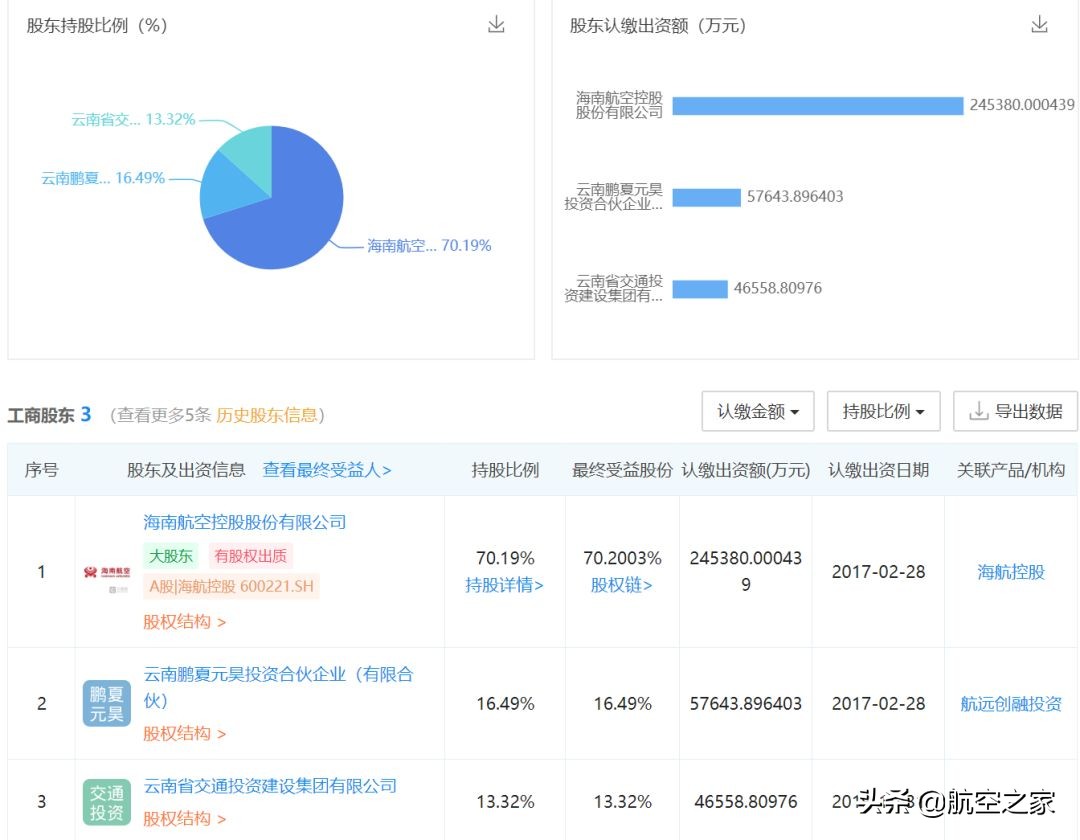Screen dimensions: 1080x840
Task: Click the export icon inside the 导出数据 button
Action: pyautogui.click(x=978, y=410)
